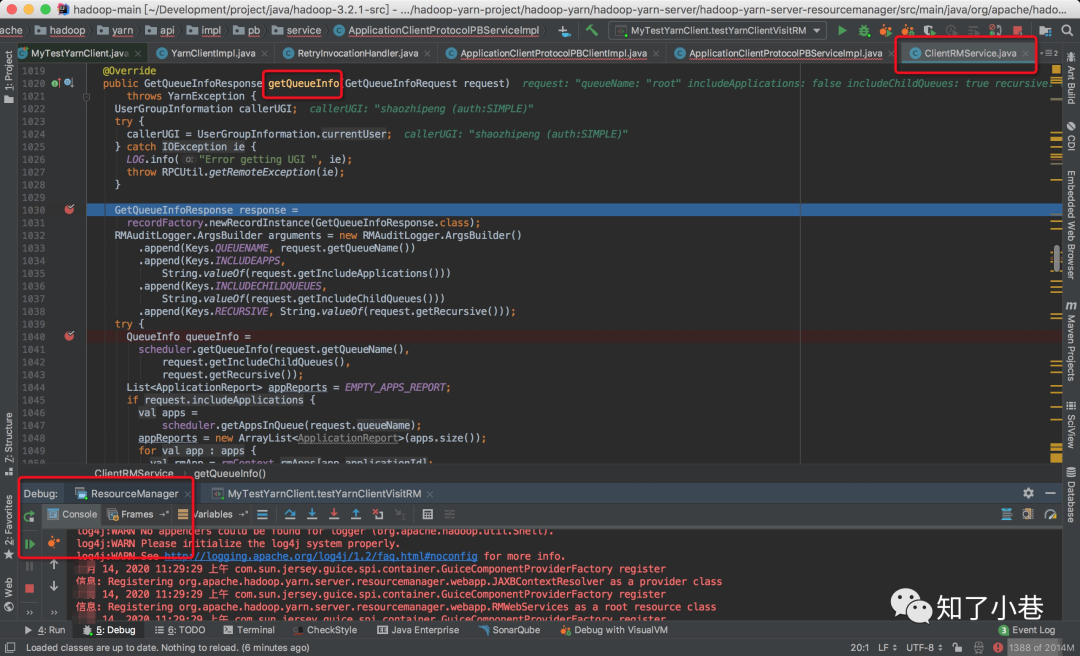Click Step Into blue down-arrow icon

pyautogui.click(x=312, y=514)
